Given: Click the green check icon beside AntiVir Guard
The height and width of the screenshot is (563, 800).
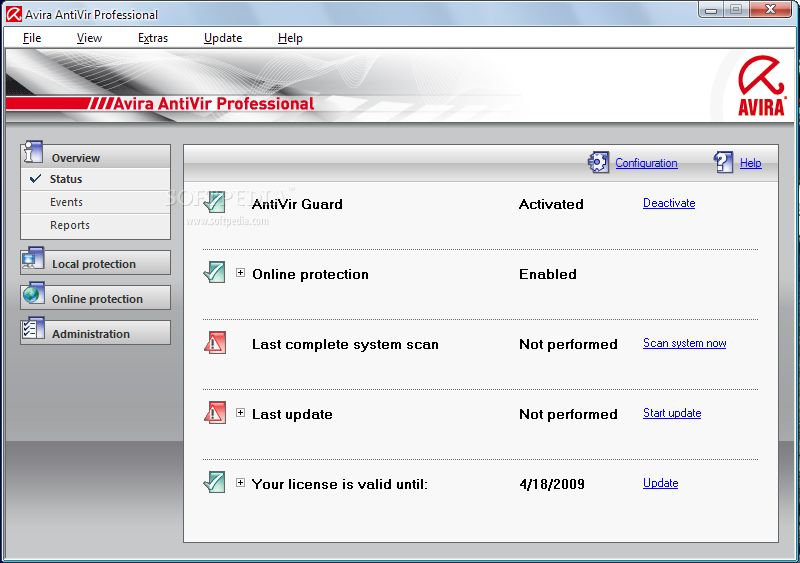Looking at the screenshot, I should pyautogui.click(x=214, y=202).
